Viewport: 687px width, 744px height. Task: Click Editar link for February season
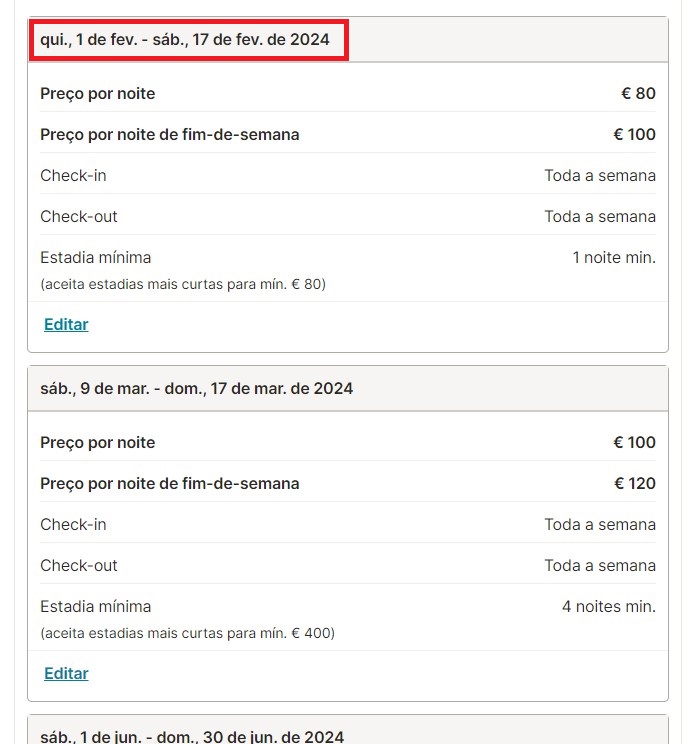[x=66, y=325]
